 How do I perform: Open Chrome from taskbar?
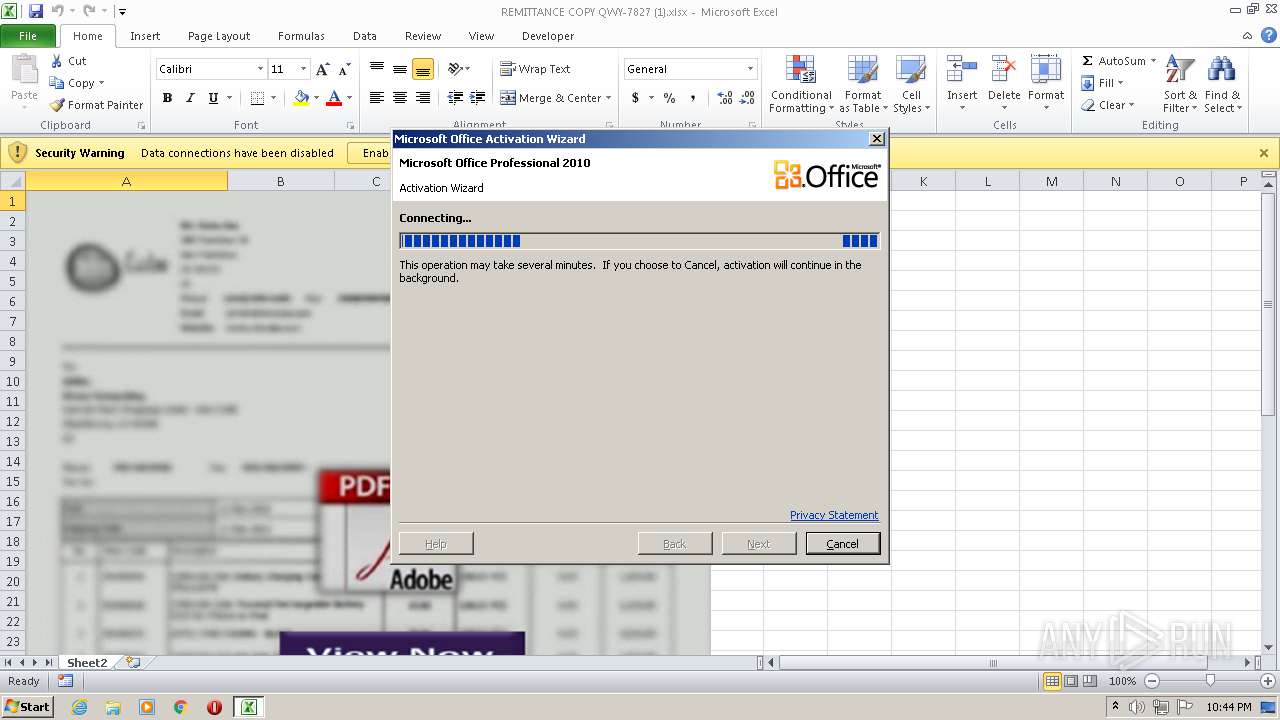[181, 707]
